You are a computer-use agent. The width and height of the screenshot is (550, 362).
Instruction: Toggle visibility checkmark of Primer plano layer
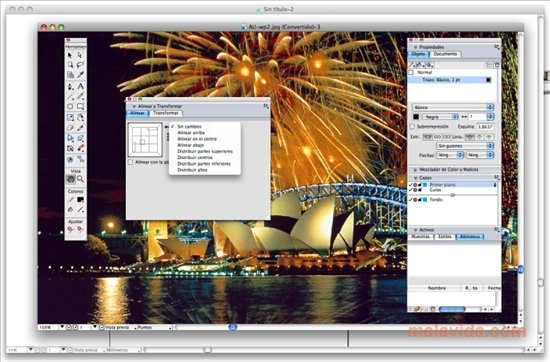click(x=410, y=185)
